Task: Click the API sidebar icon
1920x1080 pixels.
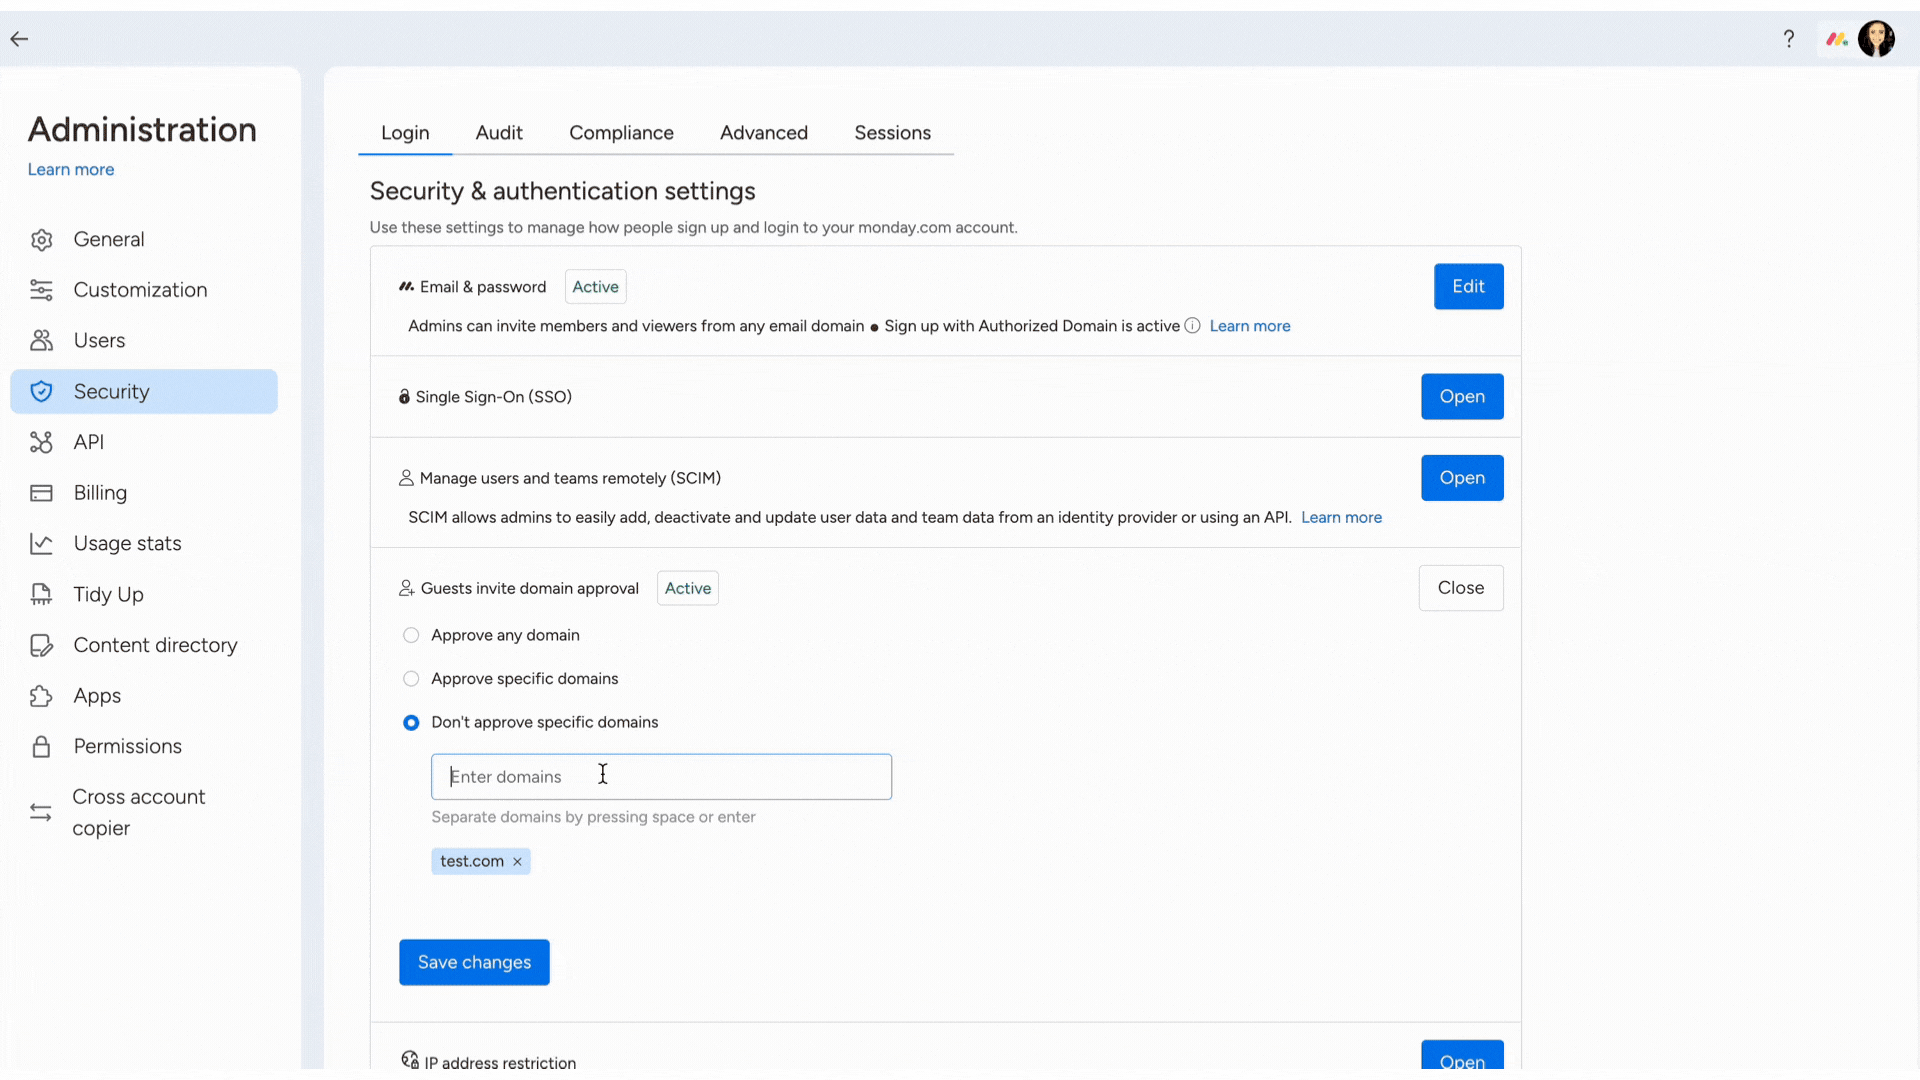Action: click(x=42, y=442)
